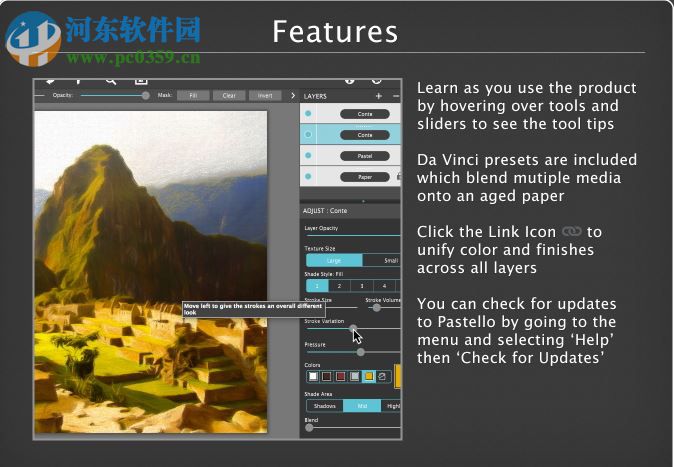Pick the red color swatch
Image resolution: width=674 pixels, height=467 pixels.
tap(340, 377)
